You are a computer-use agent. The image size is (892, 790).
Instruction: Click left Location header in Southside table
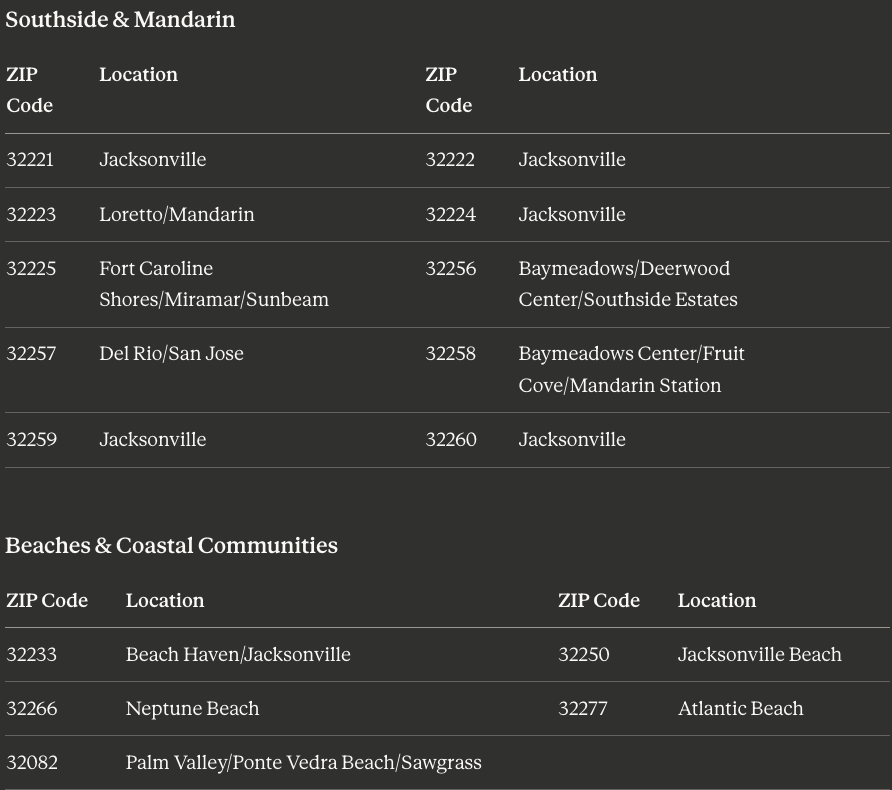pyautogui.click(x=138, y=75)
